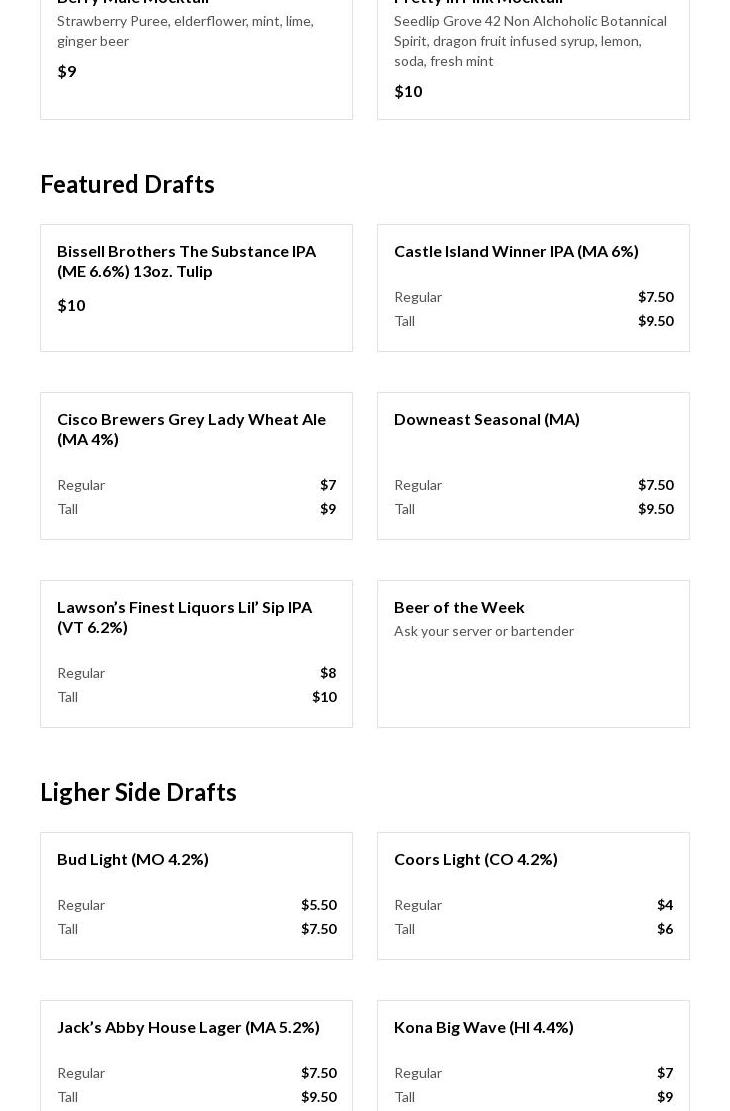This screenshot has width=730, height=1111.
Task: Click Cisco Brewers Grey Lady Wheat Ale
Action: pos(191,429)
